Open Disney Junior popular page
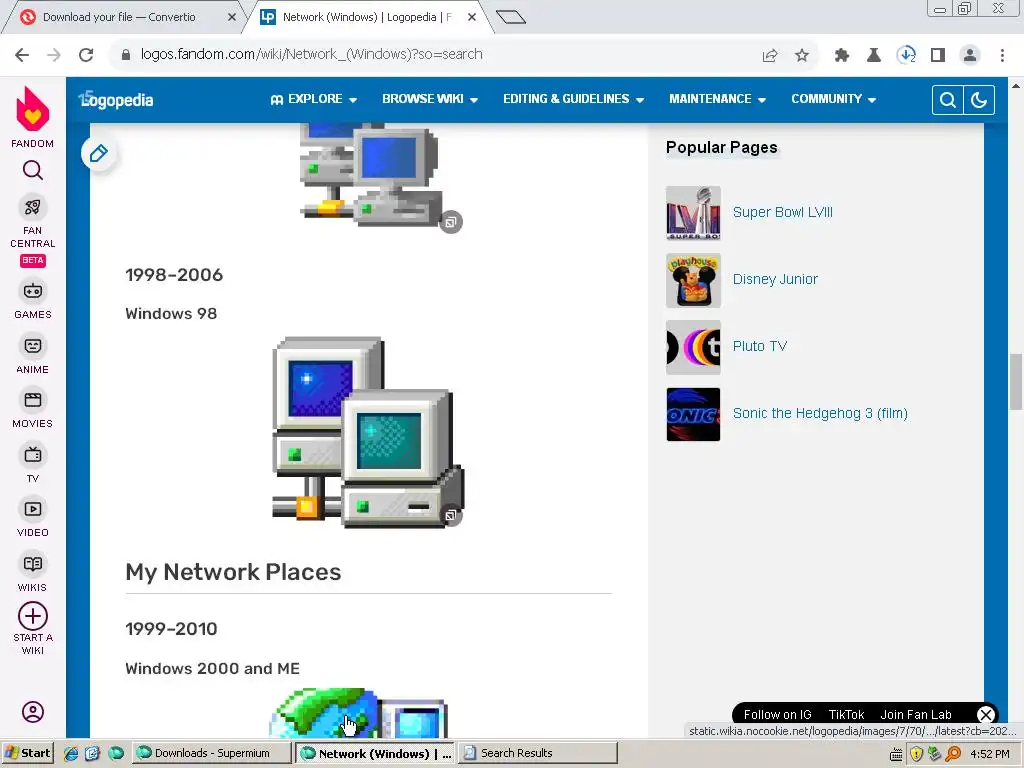 tap(775, 280)
